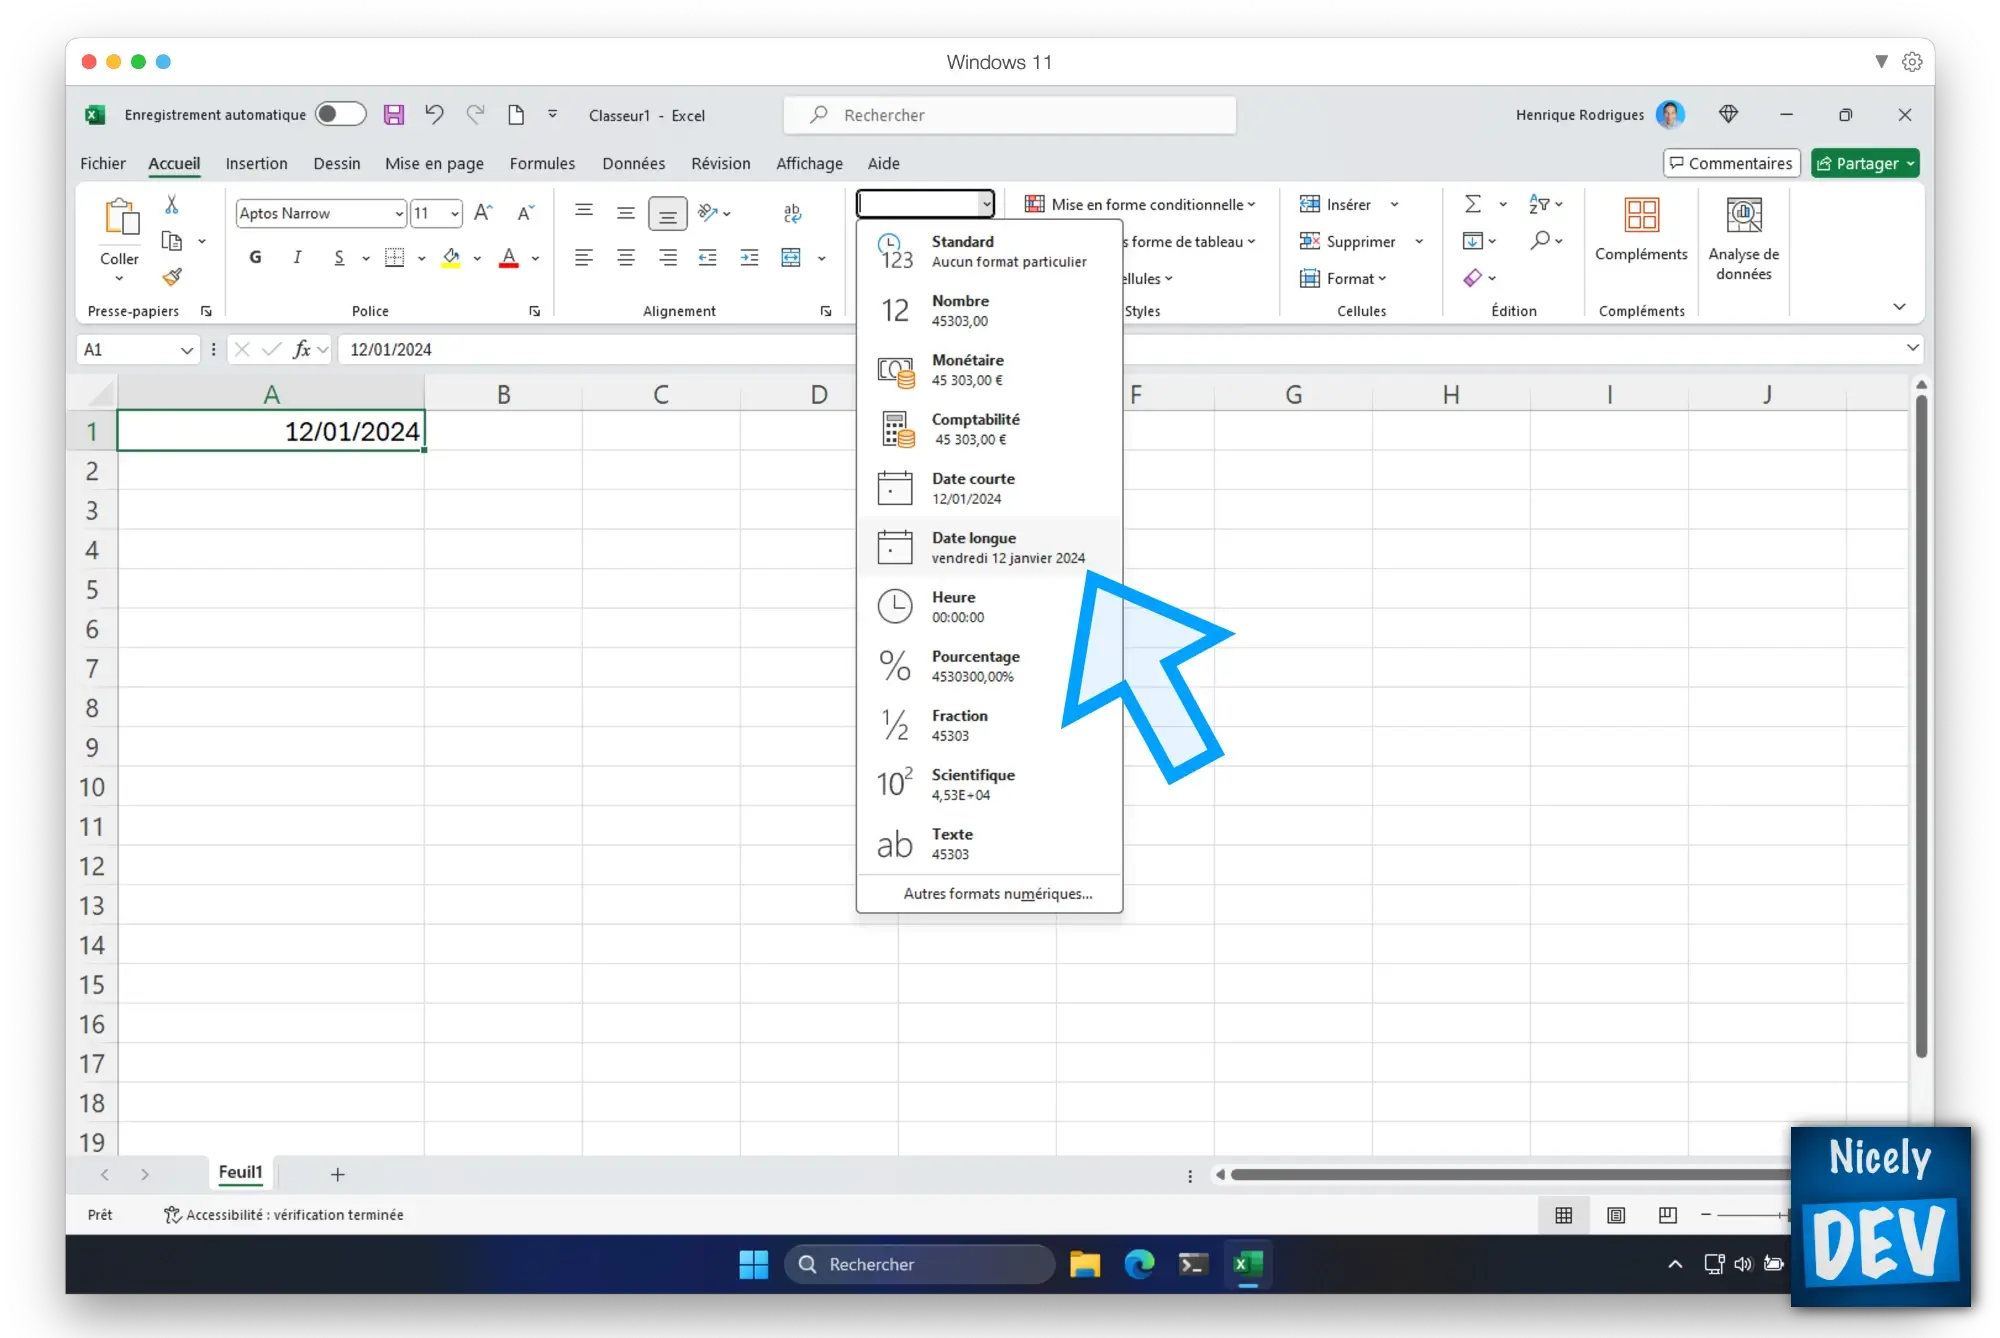The image size is (2000, 1338).
Task: Increase indent icon
Action: [x=749, y=258]
